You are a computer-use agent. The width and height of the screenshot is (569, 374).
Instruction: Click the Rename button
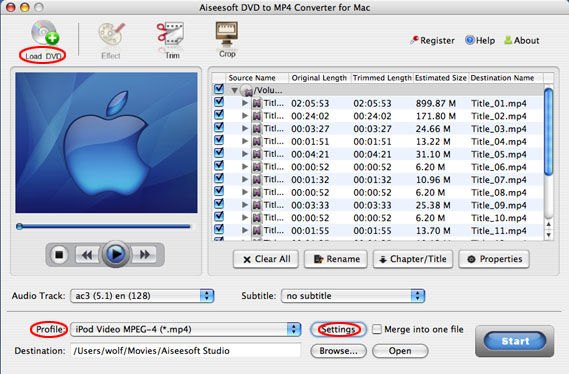pyautogui.click(x=336, y=259)
